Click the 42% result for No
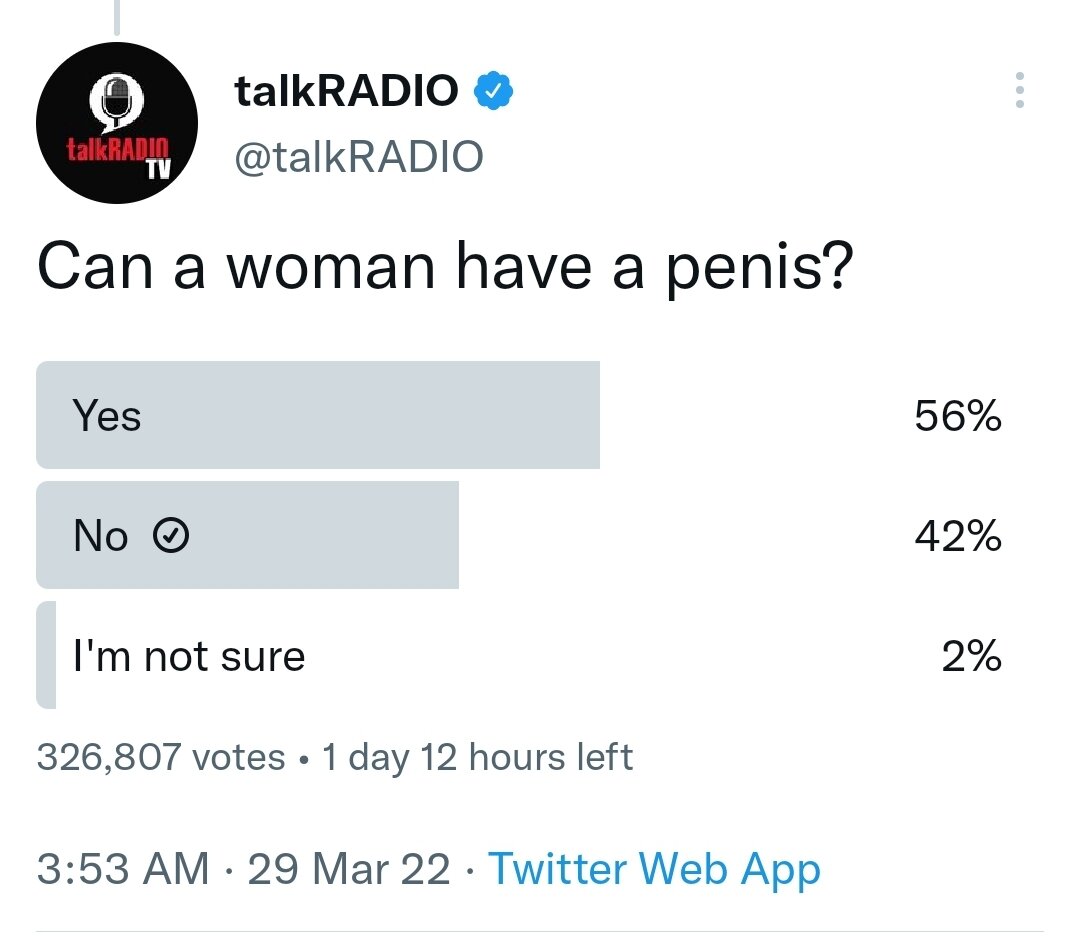This screenshot has width=1080, height=940. (957, 537)
